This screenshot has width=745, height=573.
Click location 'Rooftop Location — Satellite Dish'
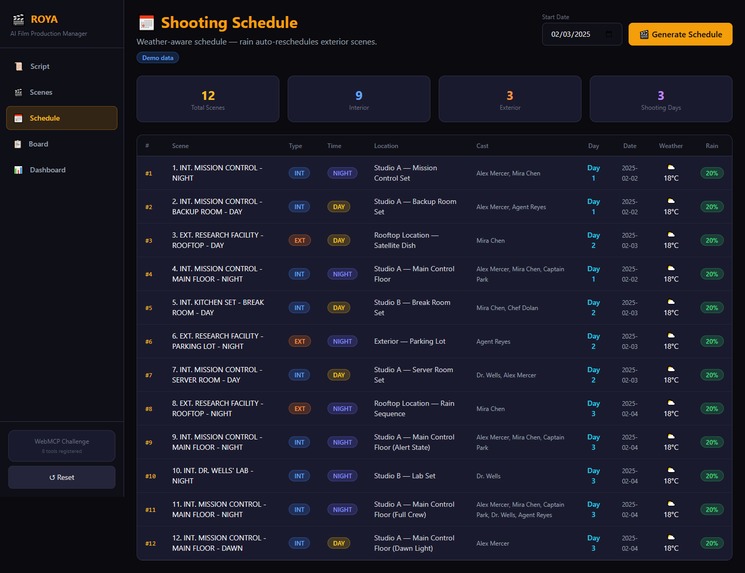[406, 240]
